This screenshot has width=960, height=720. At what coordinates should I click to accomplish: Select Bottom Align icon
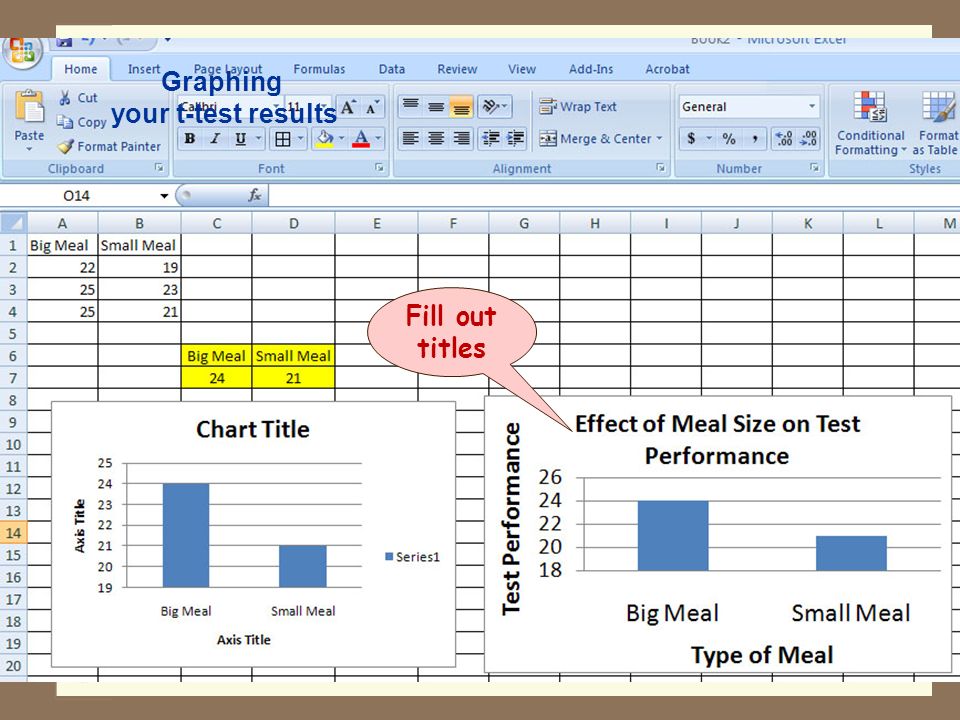point(461,107)
